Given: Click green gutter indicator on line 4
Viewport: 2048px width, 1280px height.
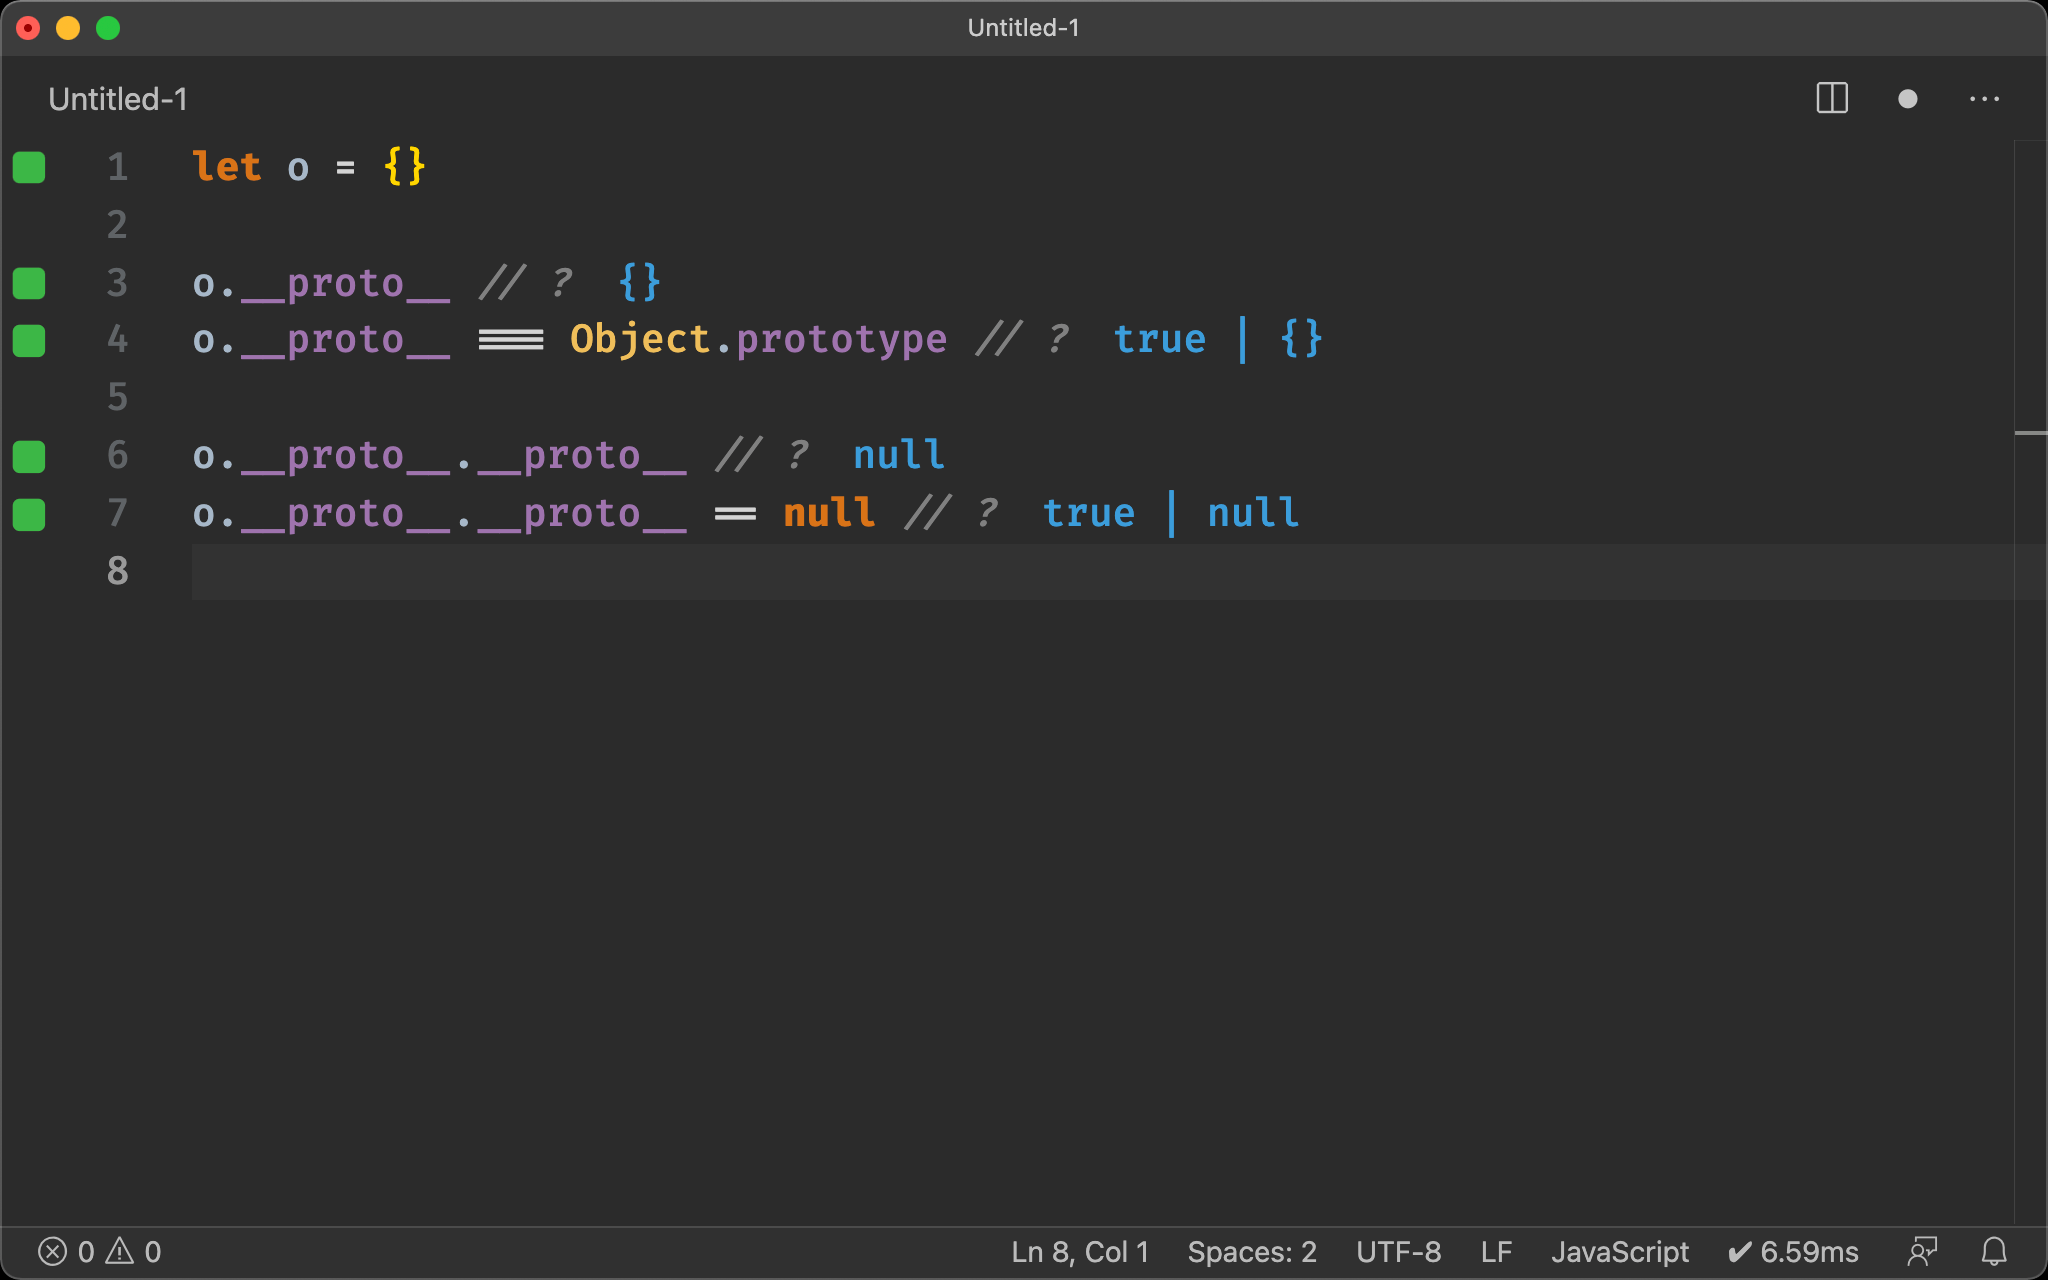Looking at the screenshot, I should point(29,341).
